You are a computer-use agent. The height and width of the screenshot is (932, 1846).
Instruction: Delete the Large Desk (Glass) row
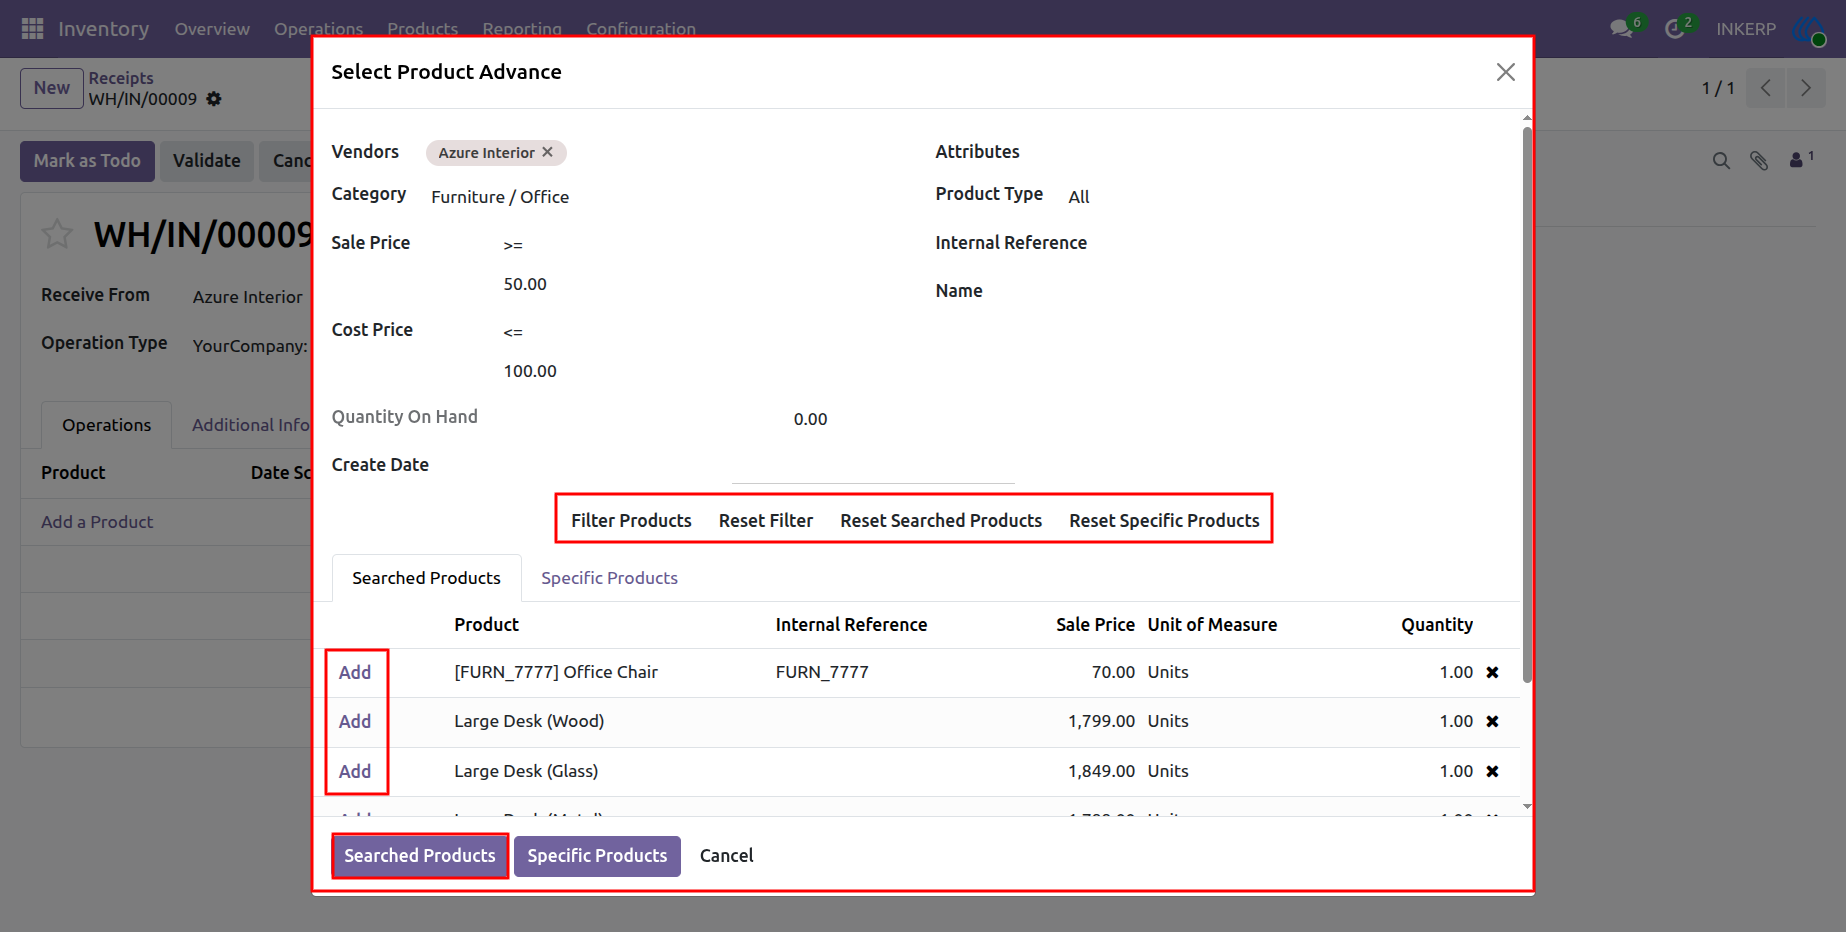[1492, 771]
